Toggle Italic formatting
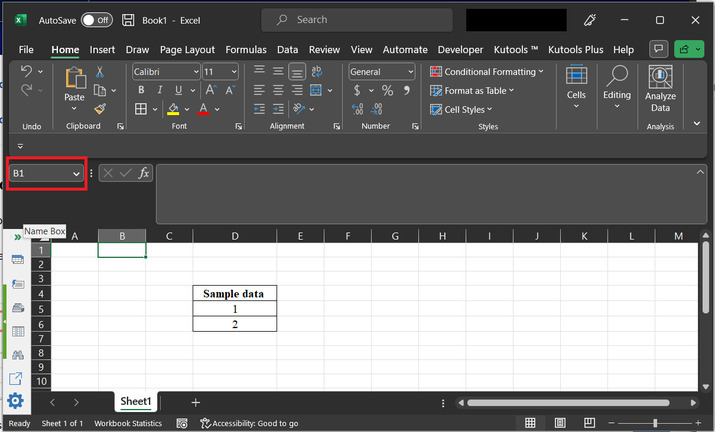715x432 pixels. [x=160, y=90]
